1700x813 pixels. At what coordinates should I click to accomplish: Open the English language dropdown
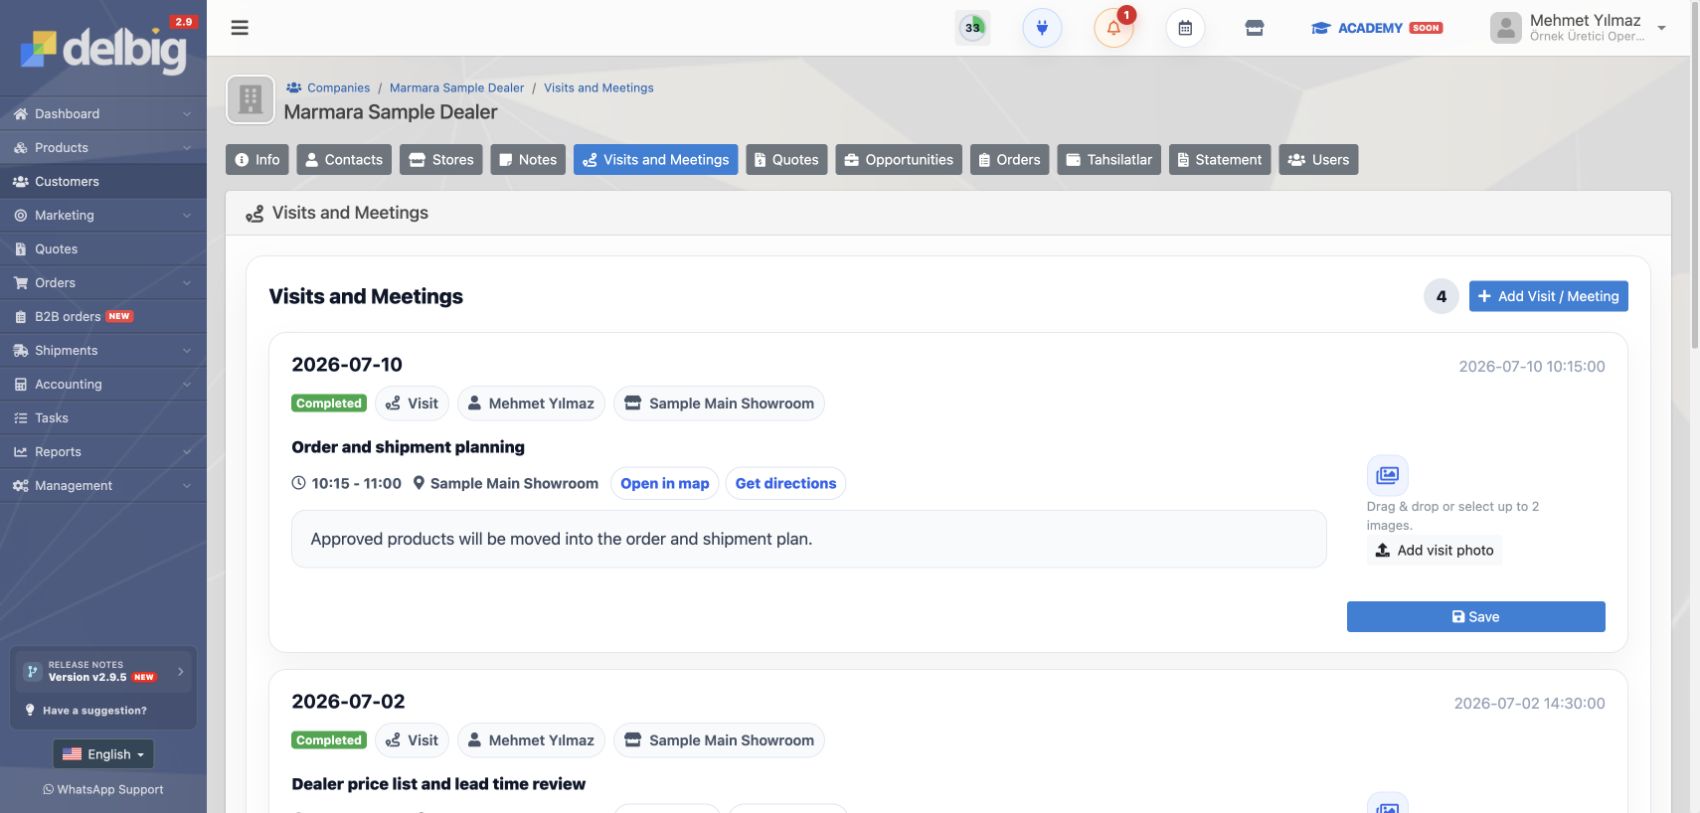[103, 754]
